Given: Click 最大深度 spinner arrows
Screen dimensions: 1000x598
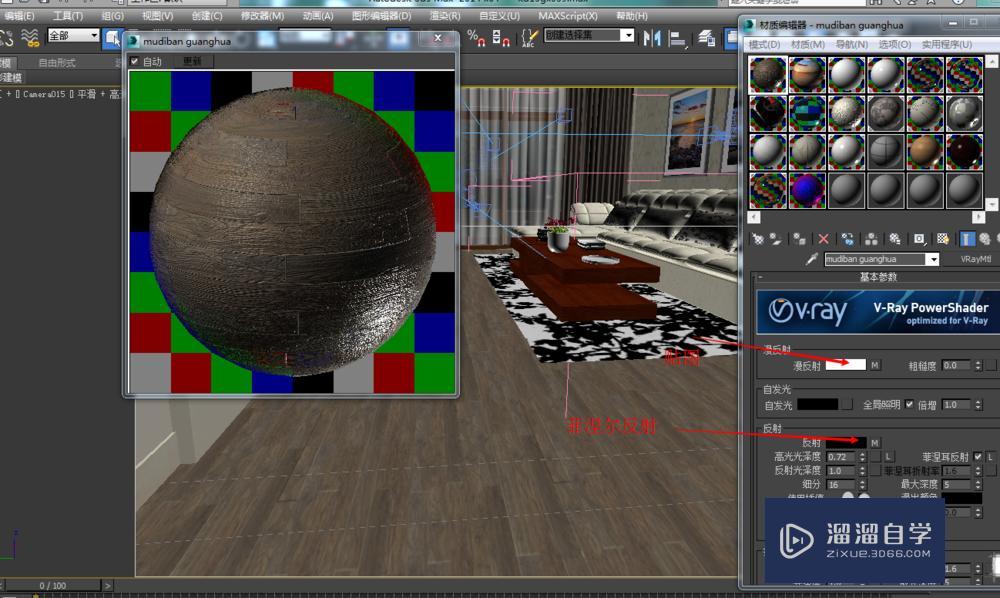Looking at the screenshot, I should tap(978, 485).
